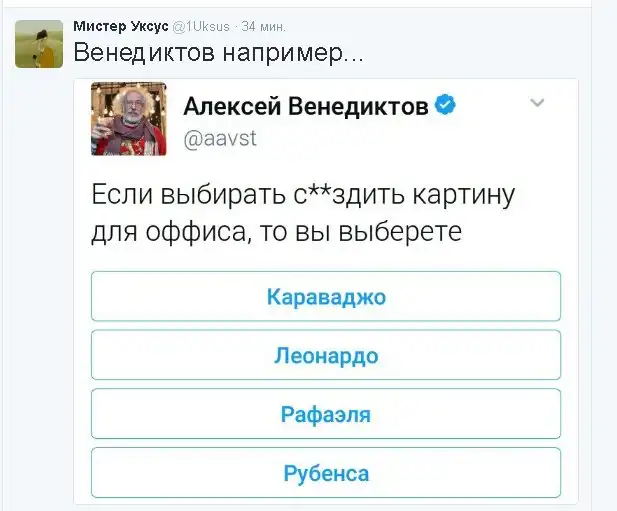The image size is (617, 511).
Task: Pick the Рубенса poll option
Action: (x=326, y=473)
